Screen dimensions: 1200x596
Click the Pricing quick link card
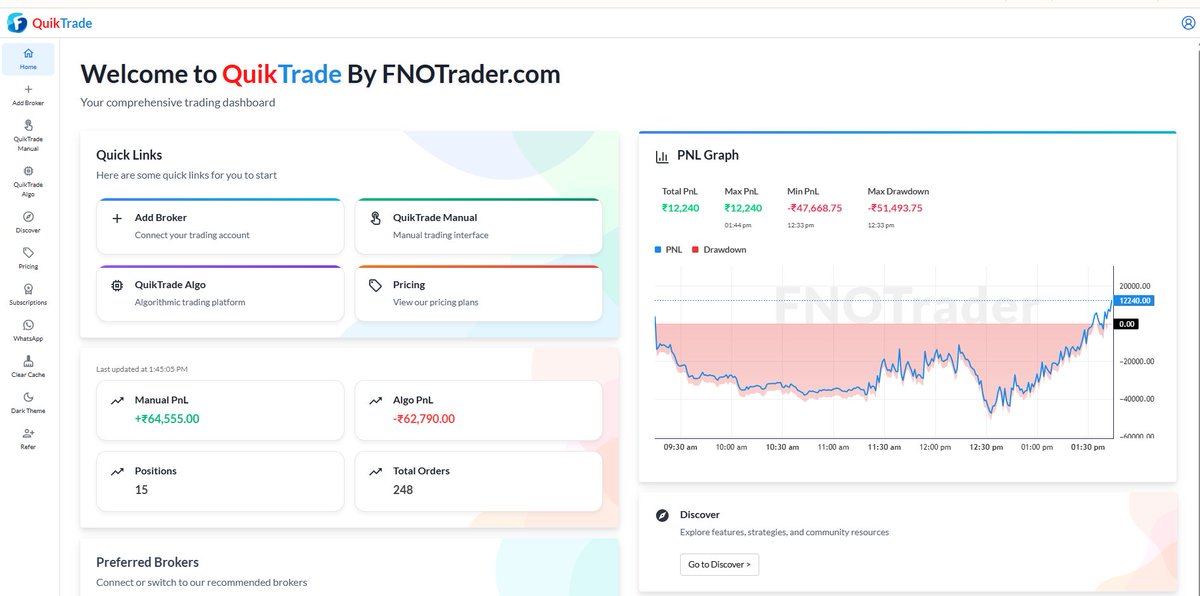pos(479,293)
